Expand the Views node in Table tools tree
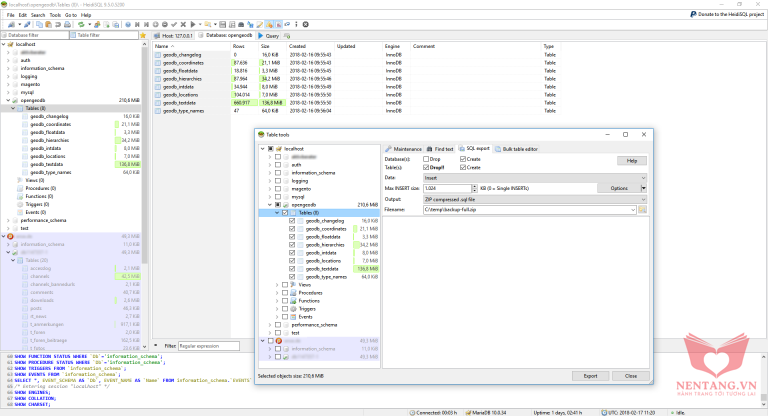The image size is (768, 416). pos(277,284)
